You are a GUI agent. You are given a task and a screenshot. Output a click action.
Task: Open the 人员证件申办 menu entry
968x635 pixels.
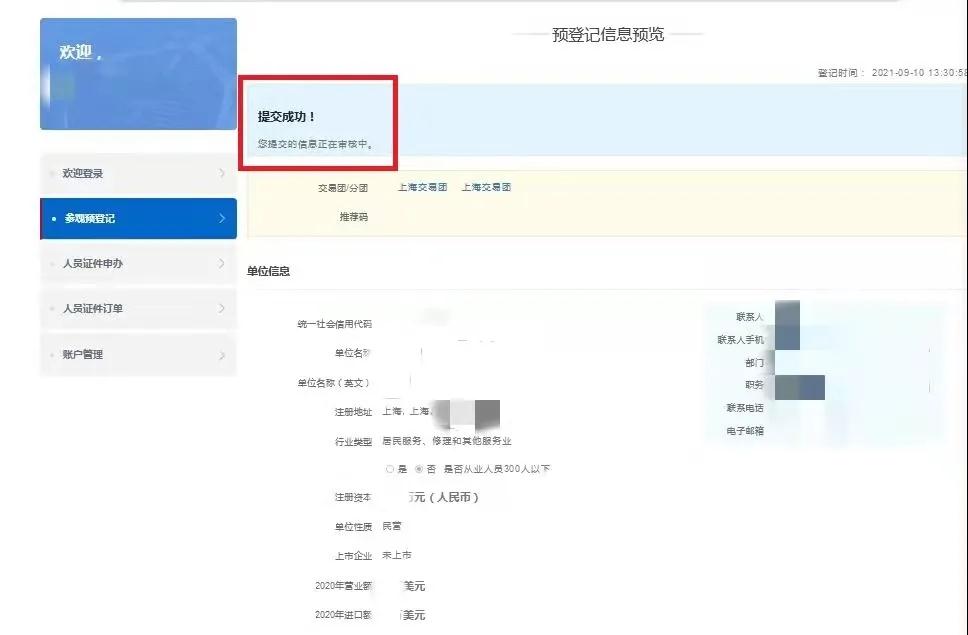[x=93, y=264]
